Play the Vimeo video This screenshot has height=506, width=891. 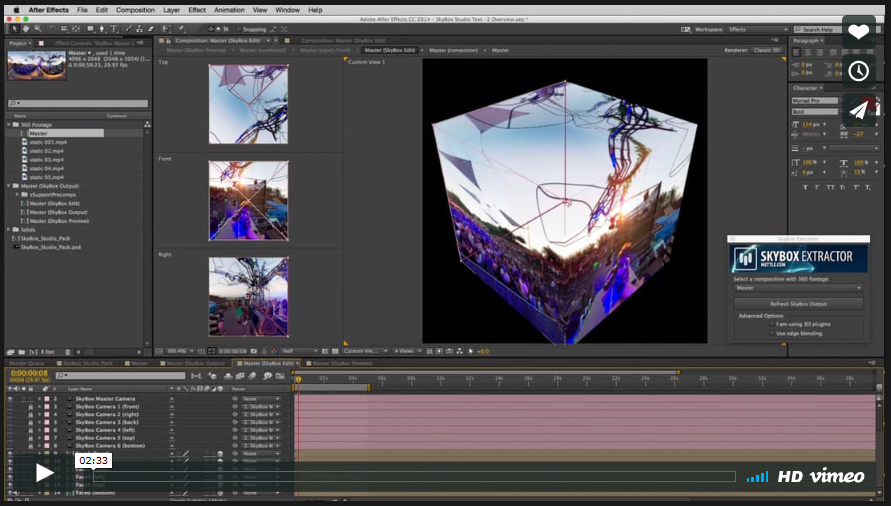[44, 473]
